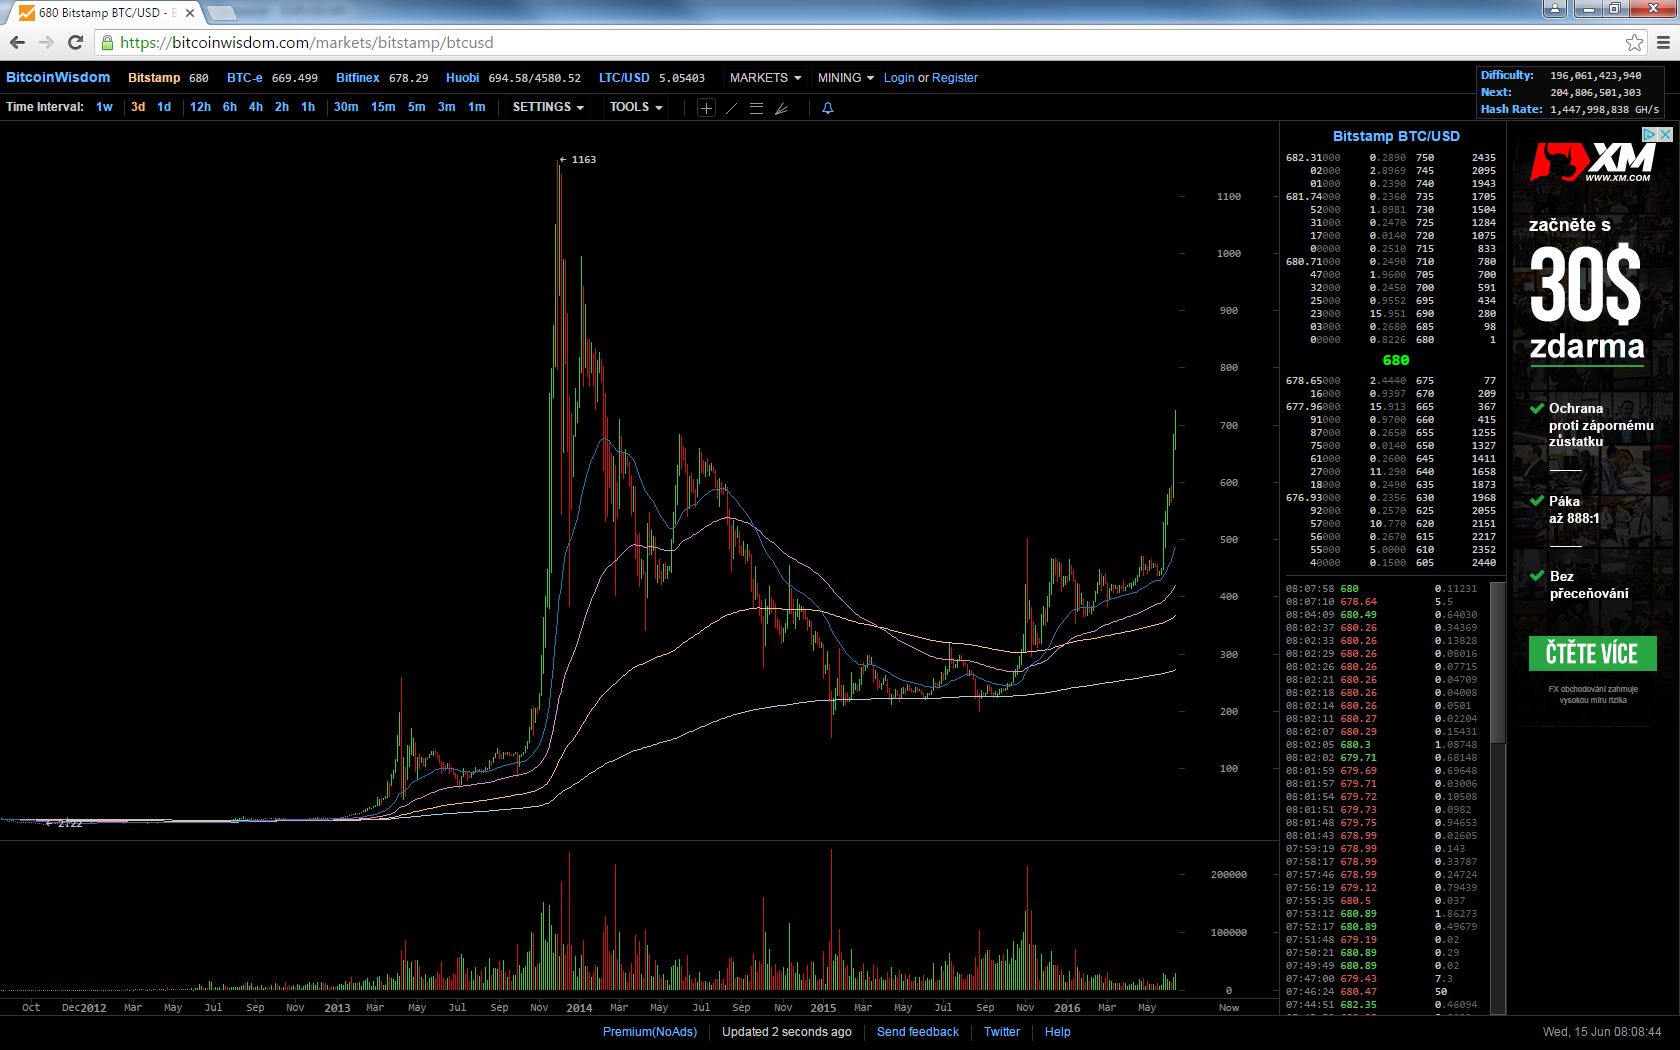Viewport: 1680px width, 1050px height.
Task: Click the BitcoinWisdom home logo
Action: (x=58, y=77)
